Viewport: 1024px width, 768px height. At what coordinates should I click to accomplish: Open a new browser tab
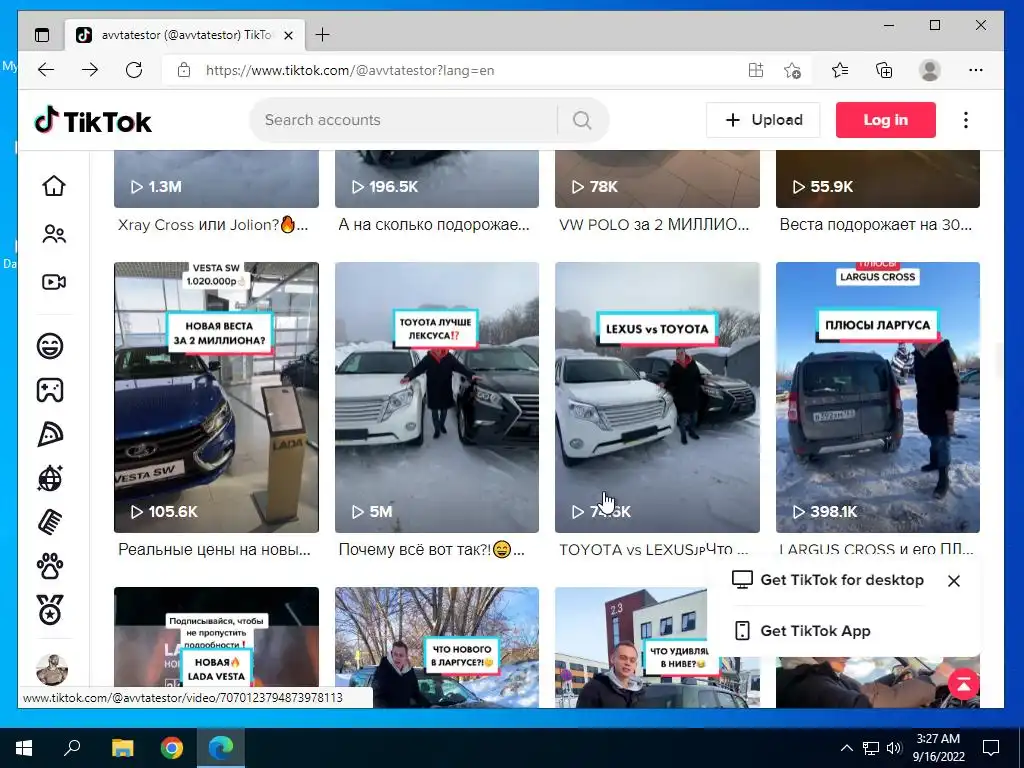(x=323, y=35)
